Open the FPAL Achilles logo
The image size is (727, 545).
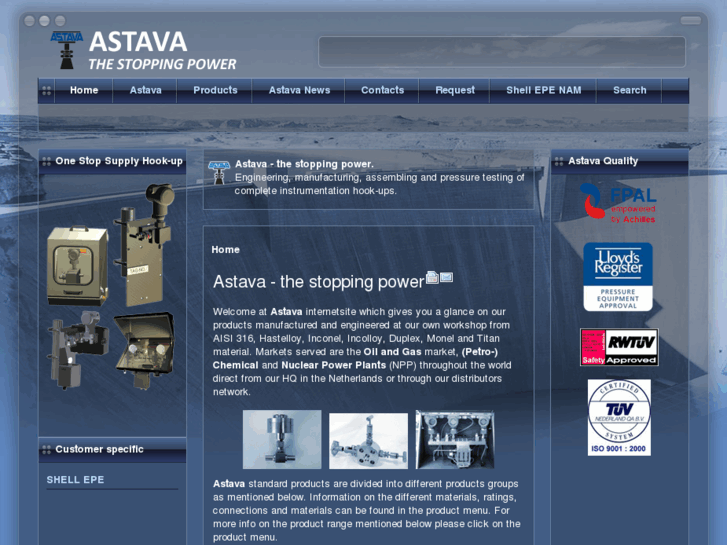618,203
